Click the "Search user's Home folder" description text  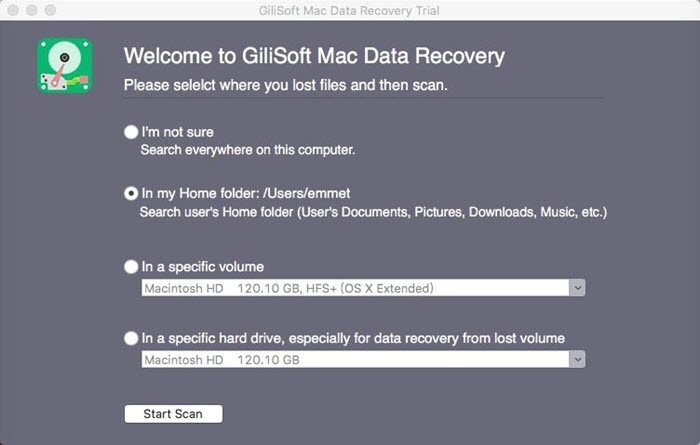pos(373,212)
